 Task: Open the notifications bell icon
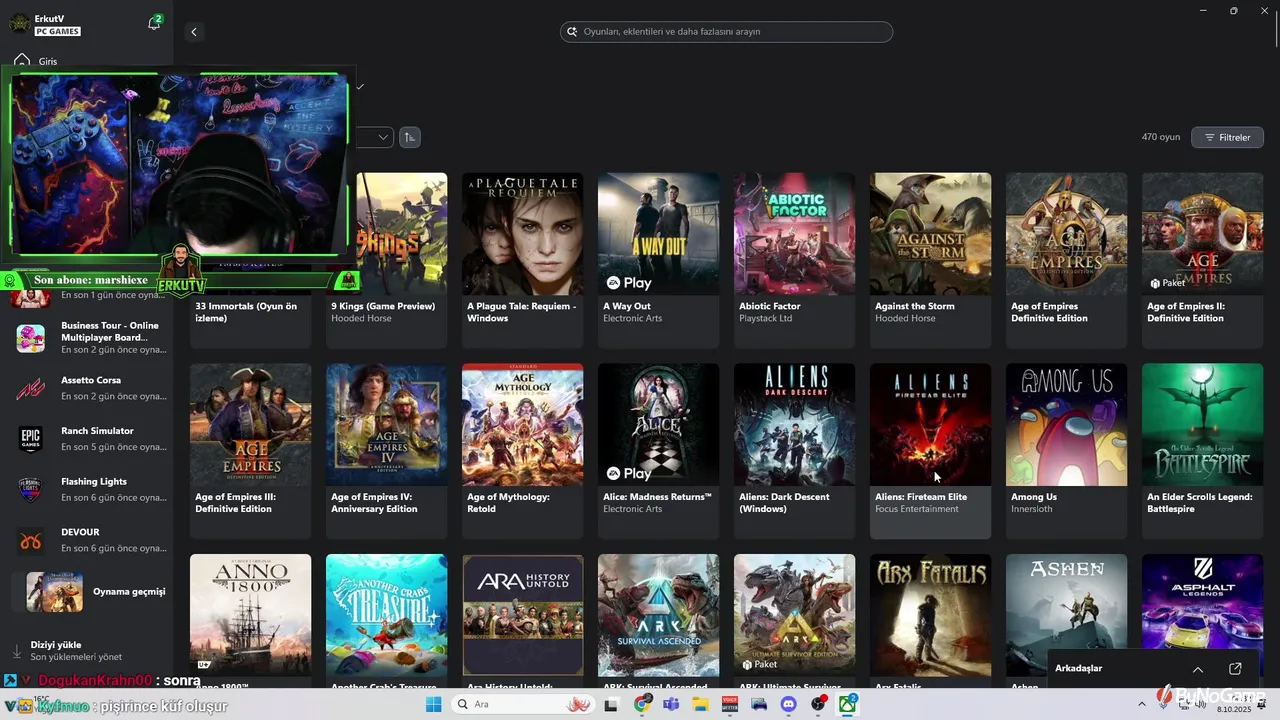point(154,23)
